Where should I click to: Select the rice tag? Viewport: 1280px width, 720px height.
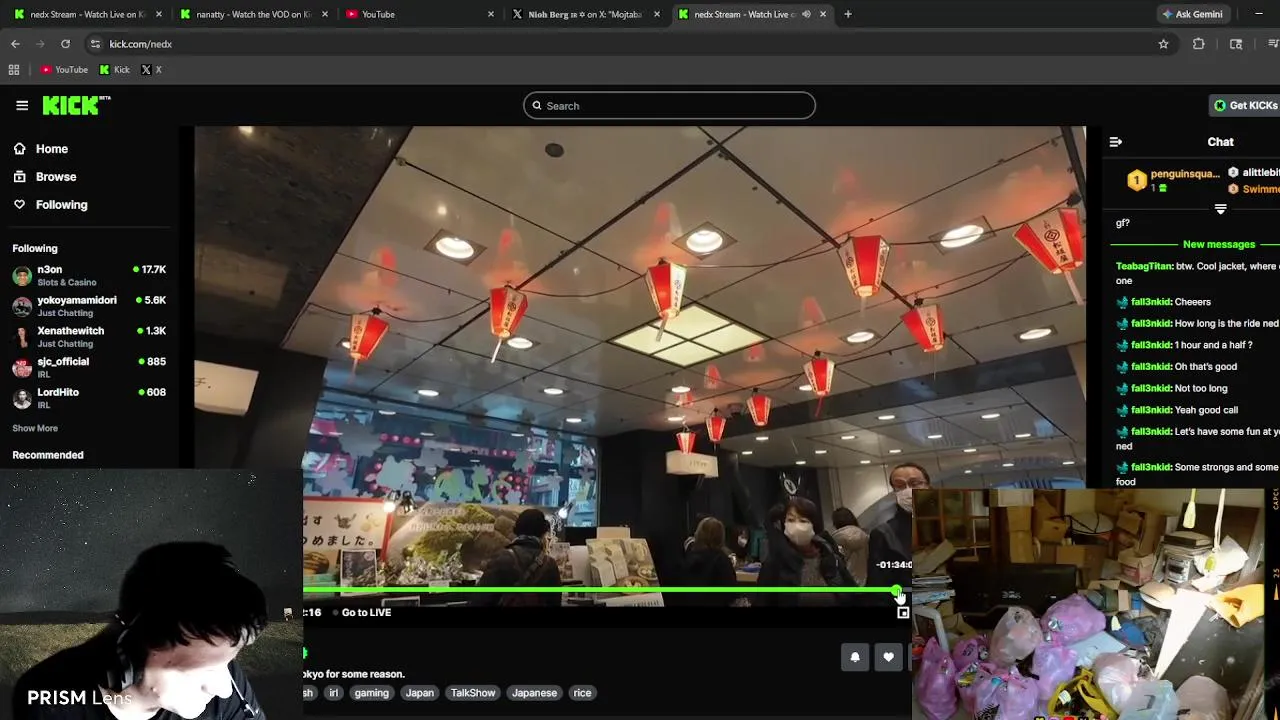582,693
